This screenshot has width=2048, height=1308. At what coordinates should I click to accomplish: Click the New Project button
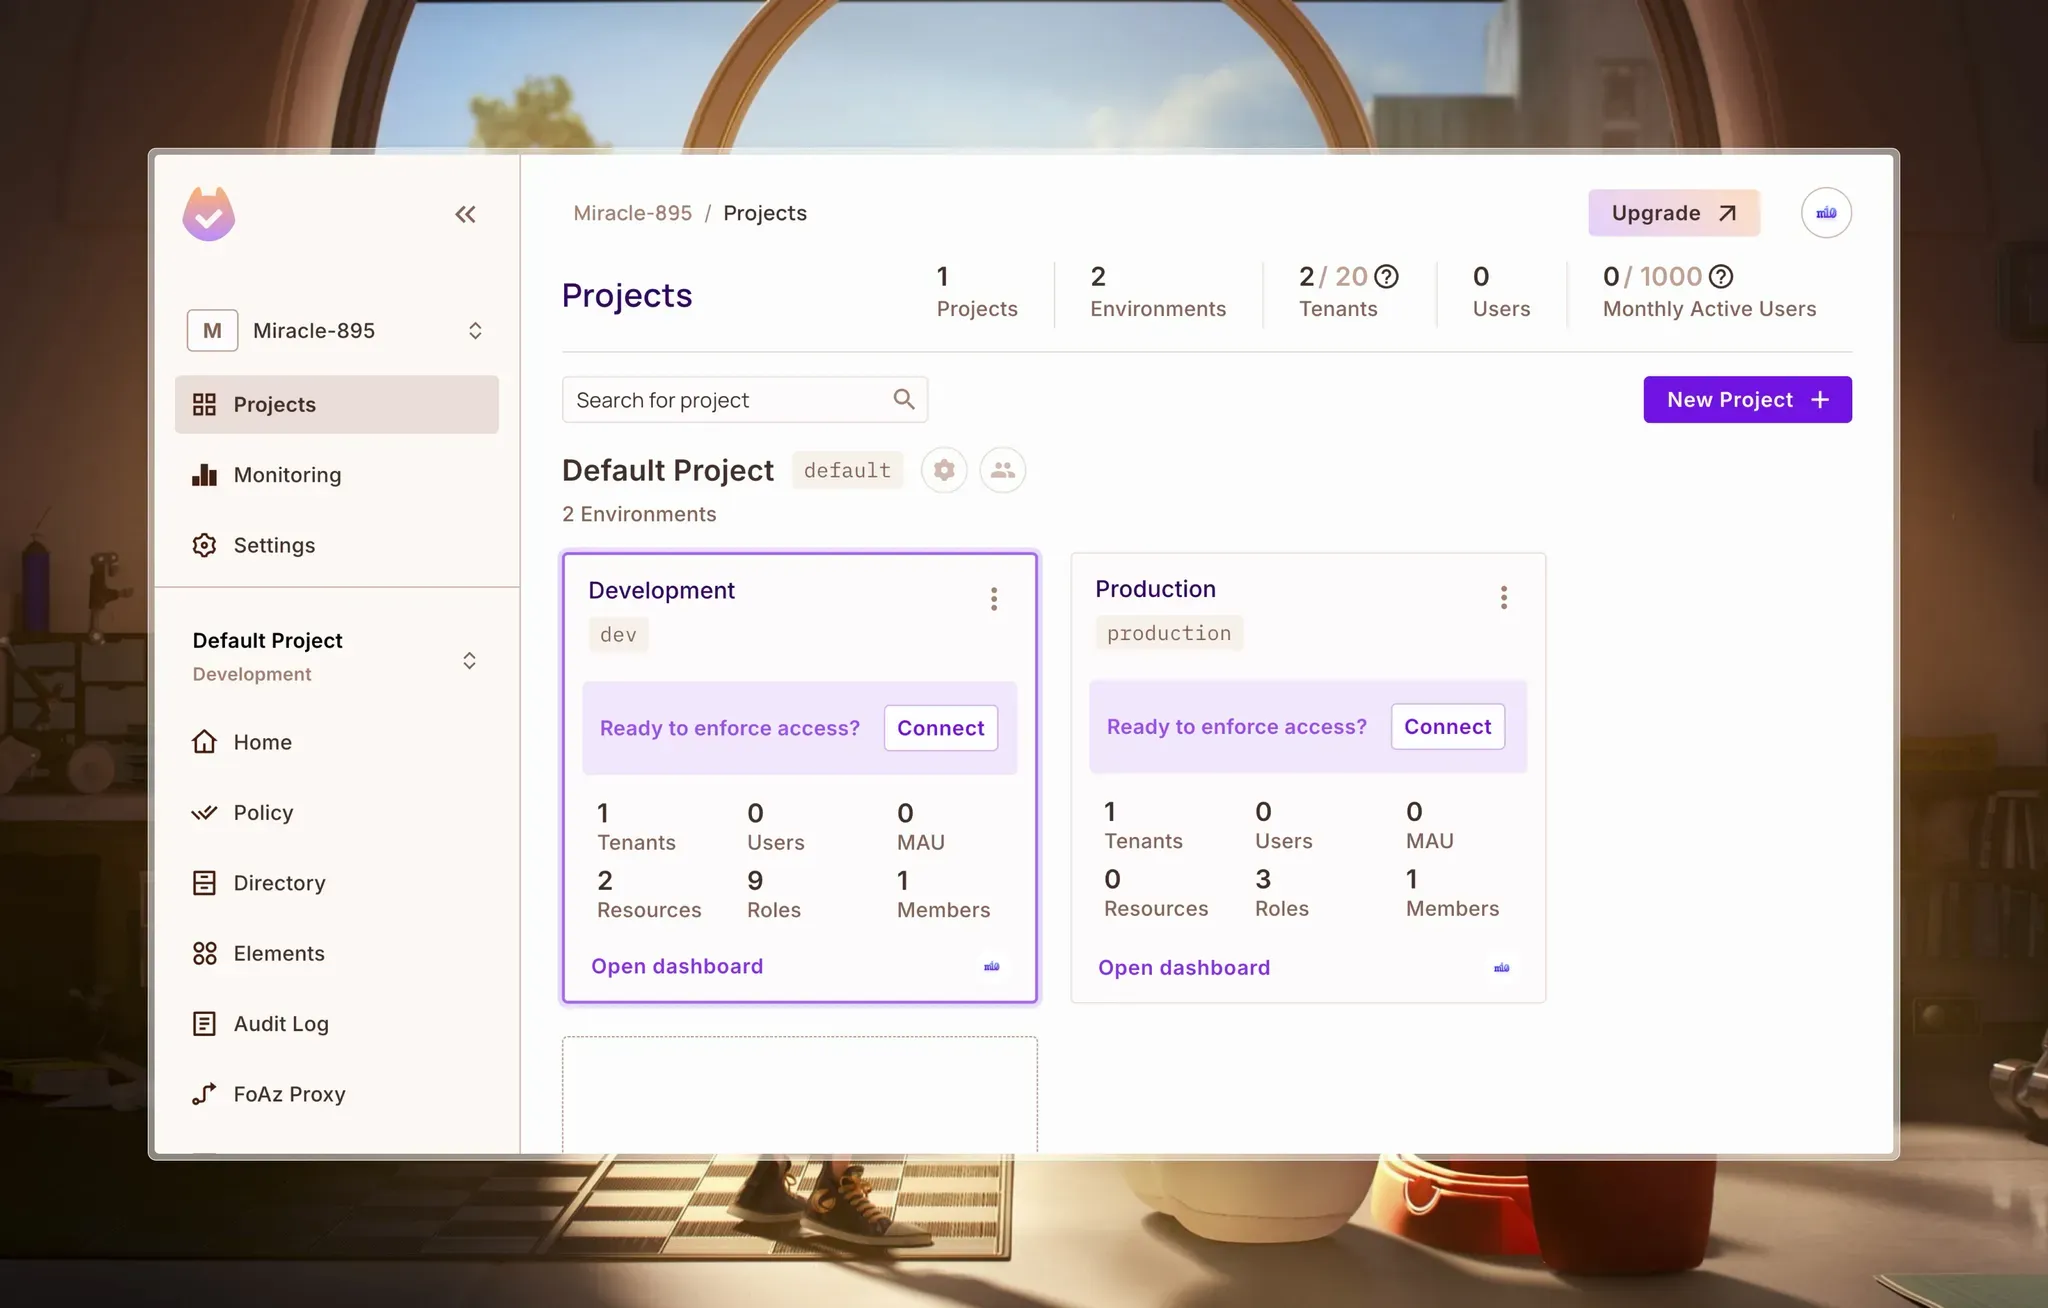tap(1746, 400)
